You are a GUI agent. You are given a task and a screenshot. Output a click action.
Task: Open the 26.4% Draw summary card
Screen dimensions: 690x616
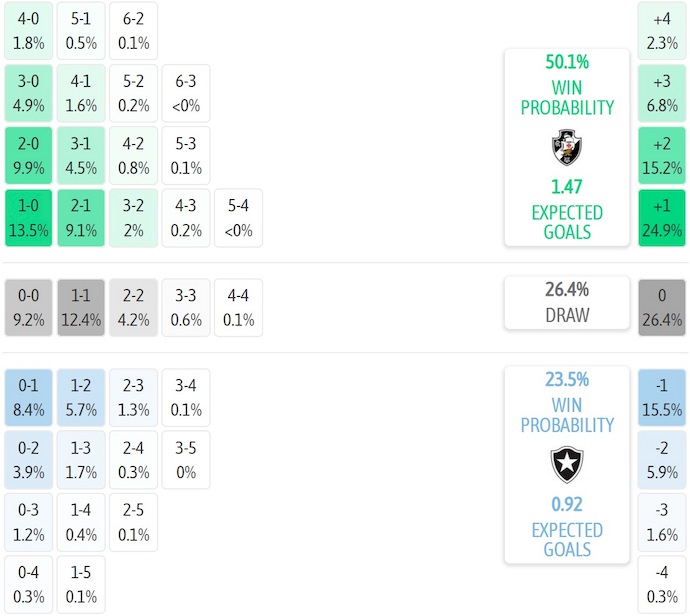click(x=566, y=303)
